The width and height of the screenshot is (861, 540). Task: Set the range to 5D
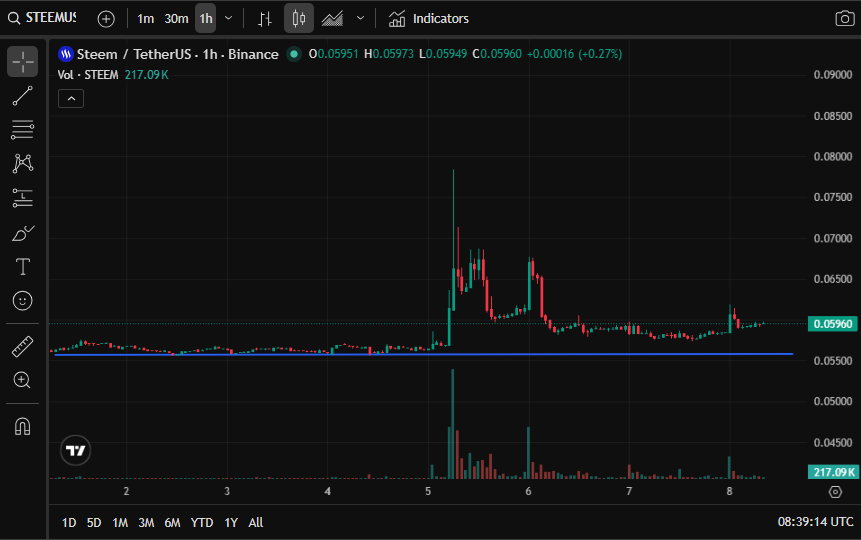click(x=94, y=522)
